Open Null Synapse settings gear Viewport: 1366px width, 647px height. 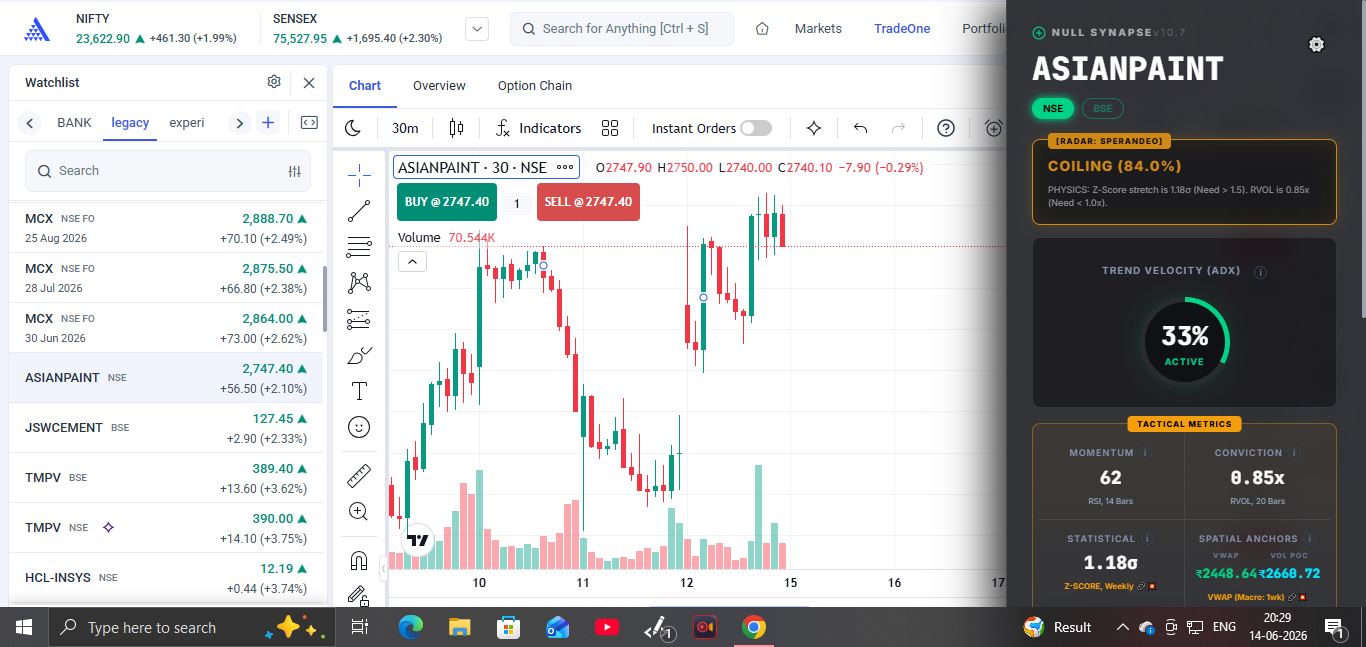point(1316,44)
